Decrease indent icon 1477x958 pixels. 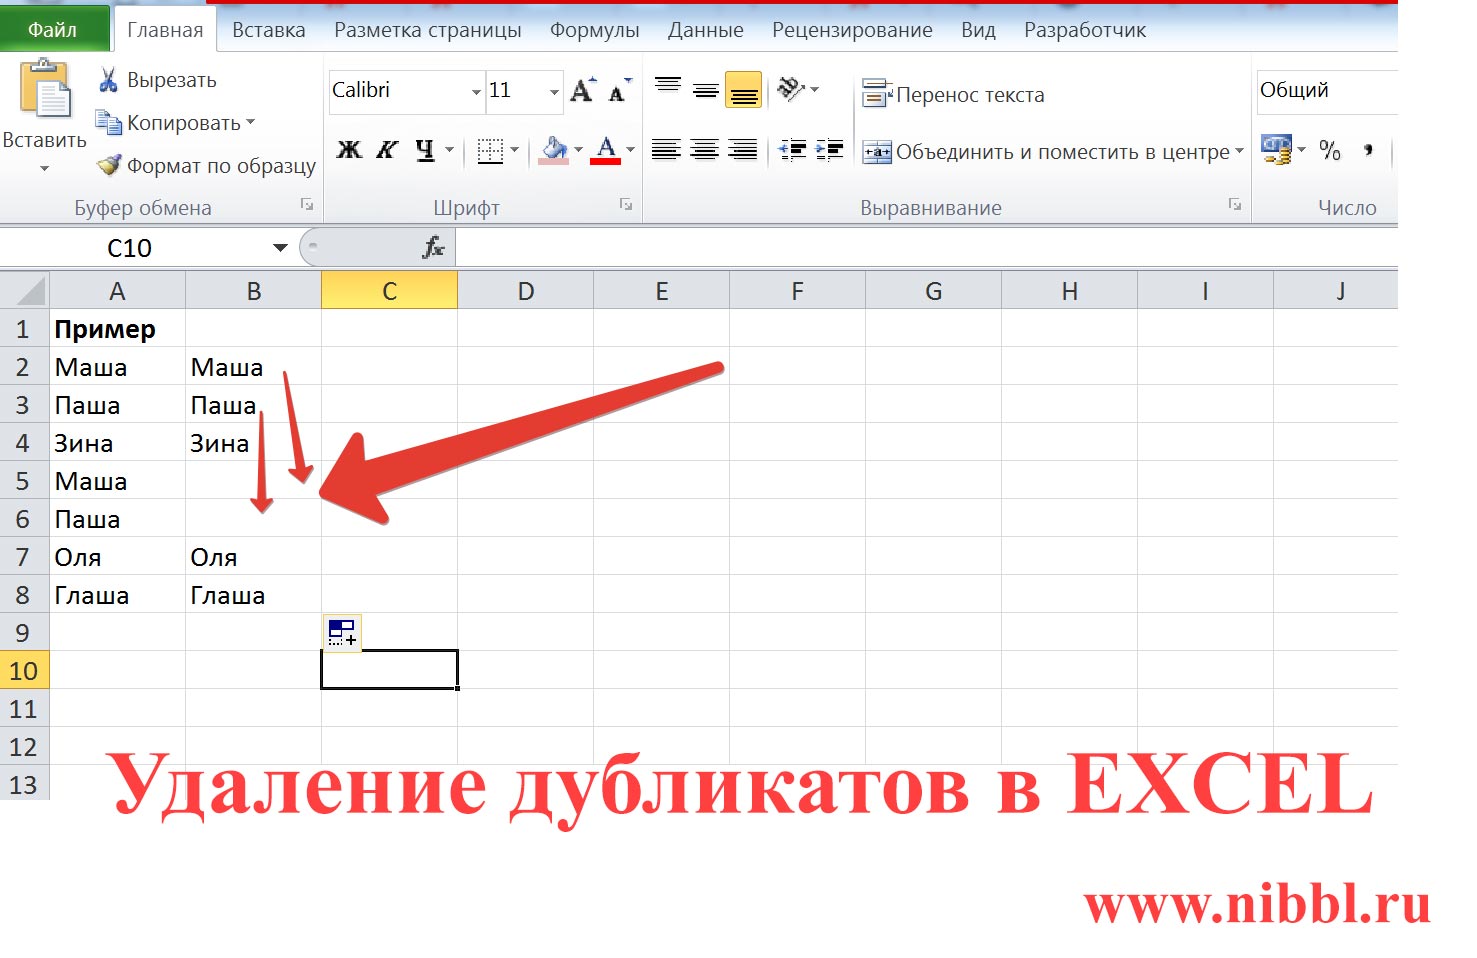coord(792,150)
